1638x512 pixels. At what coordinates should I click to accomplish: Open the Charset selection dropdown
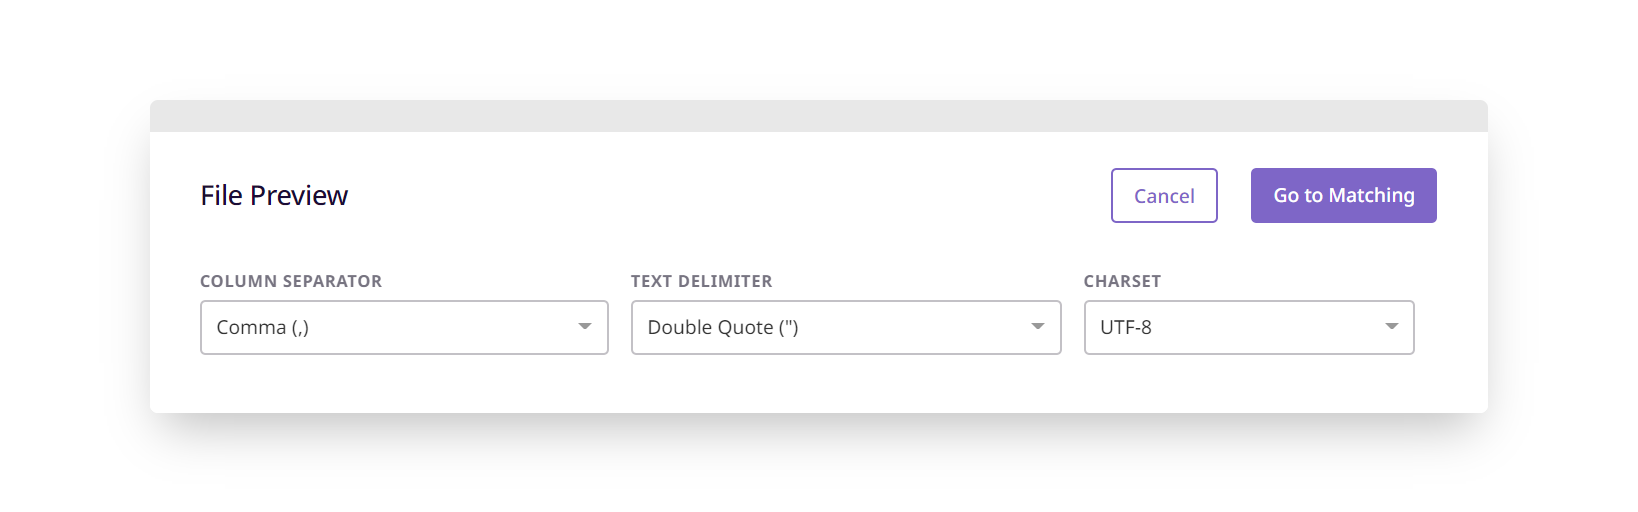[1249, 327]
